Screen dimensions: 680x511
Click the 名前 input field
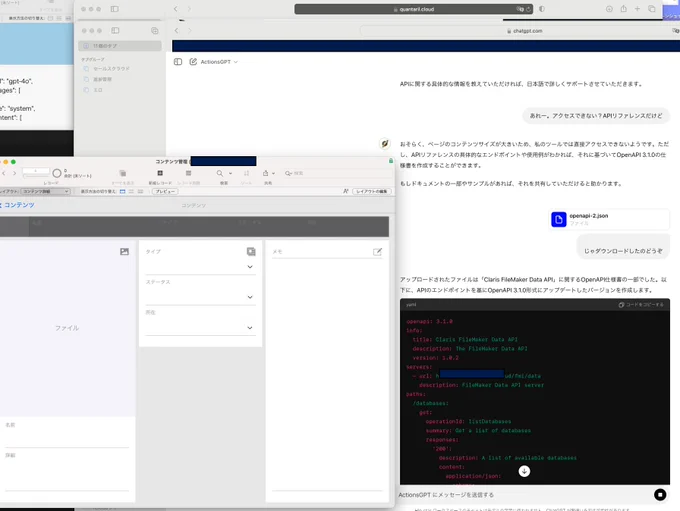pos(67,439)
